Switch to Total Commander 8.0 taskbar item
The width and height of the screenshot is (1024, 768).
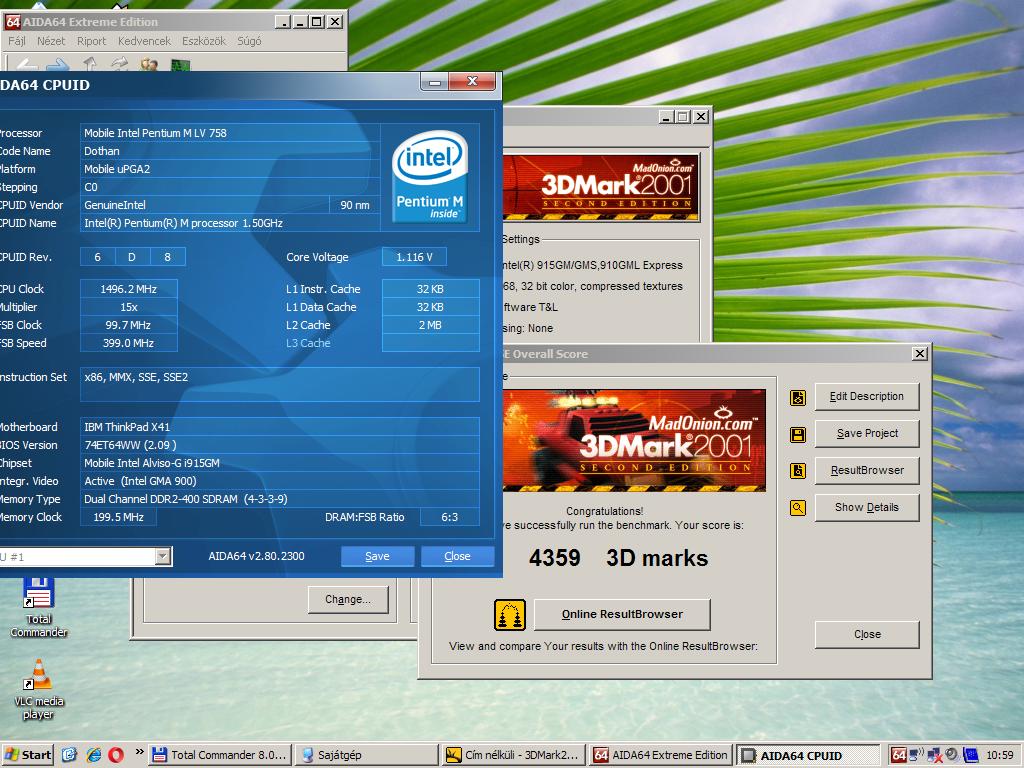pyautogui.click(x=220, y=755)
